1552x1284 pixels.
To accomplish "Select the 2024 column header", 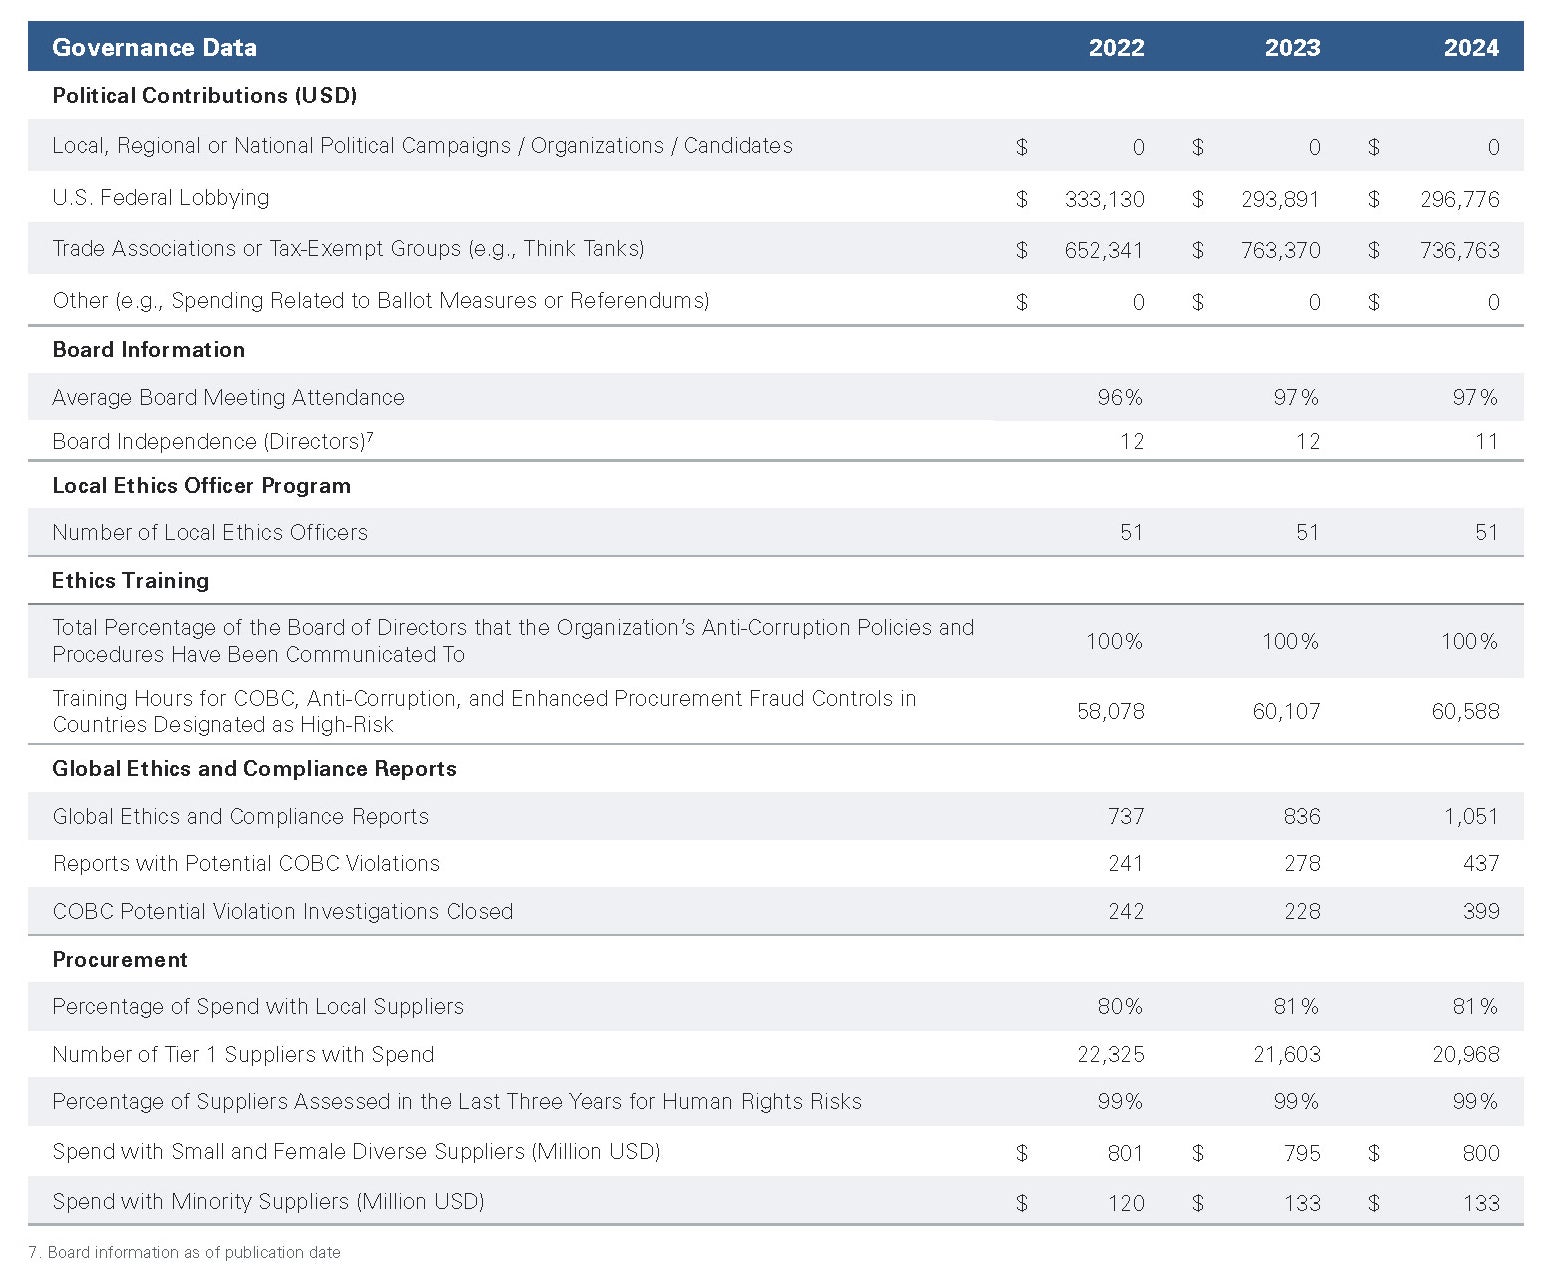I will tap(1470, 48).
